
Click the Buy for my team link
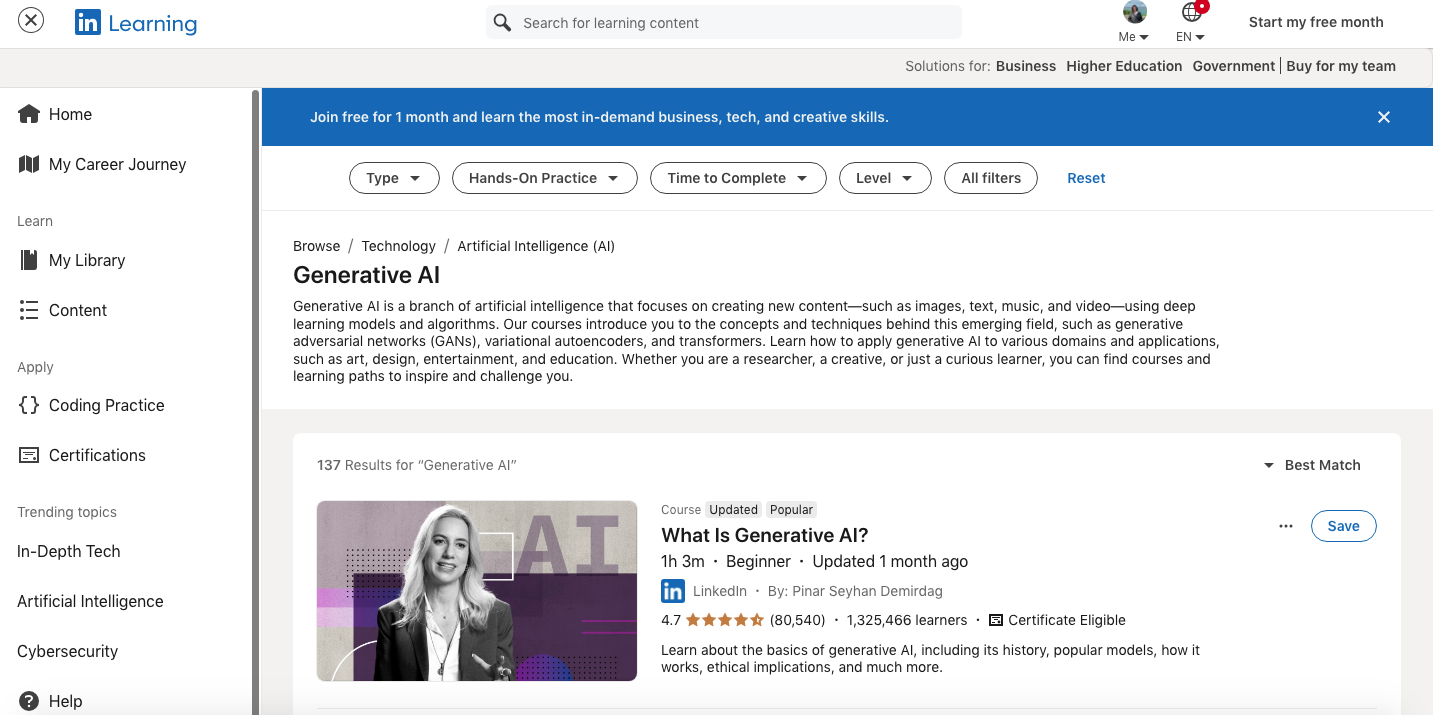click(1341, 66)
